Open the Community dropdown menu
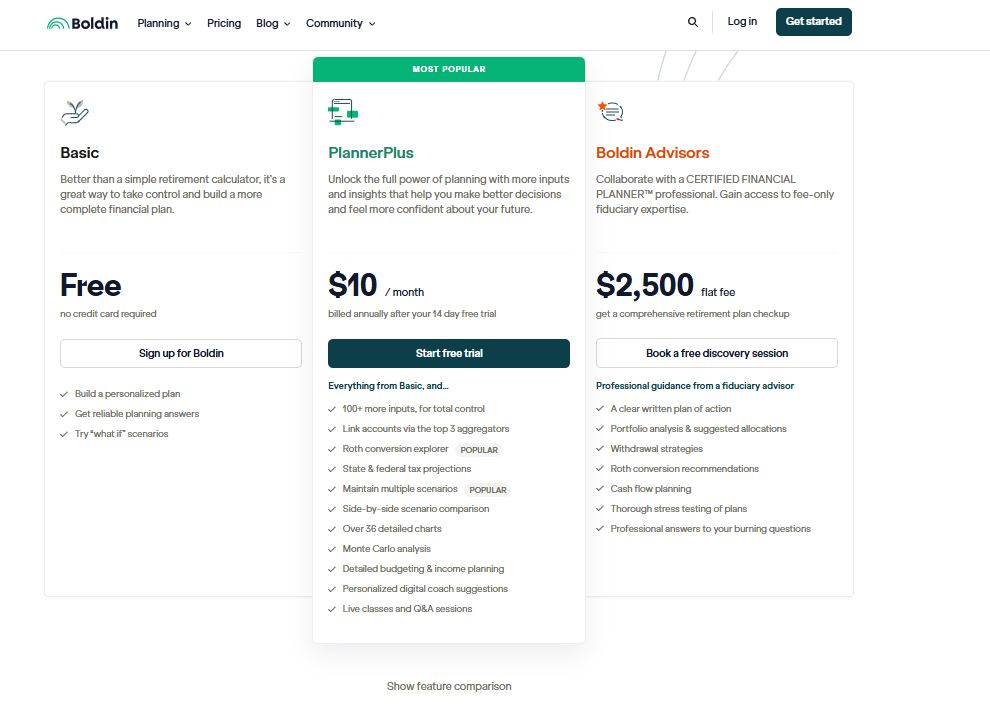Image resolution: width=990 pixels, height=705 pixels. (x=341, y=23)
